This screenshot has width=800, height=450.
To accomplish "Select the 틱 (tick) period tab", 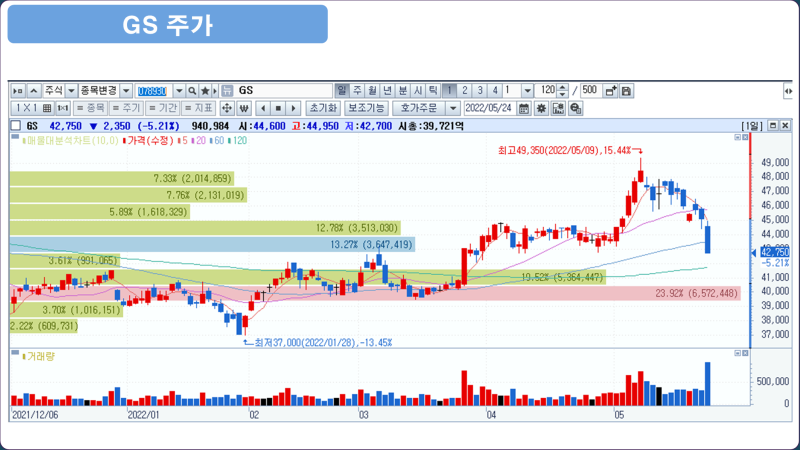I will pyautogui.click(x=433, y=91).
